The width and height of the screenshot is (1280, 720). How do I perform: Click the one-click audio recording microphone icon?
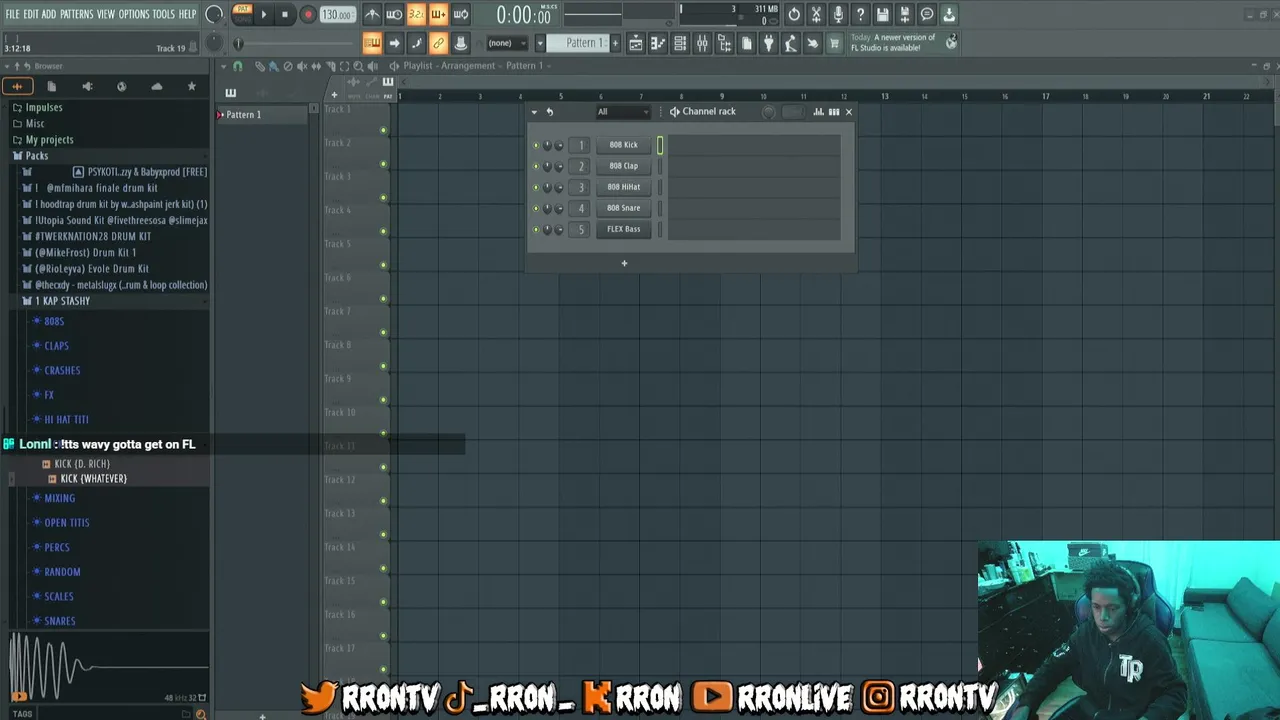(838, 15)
